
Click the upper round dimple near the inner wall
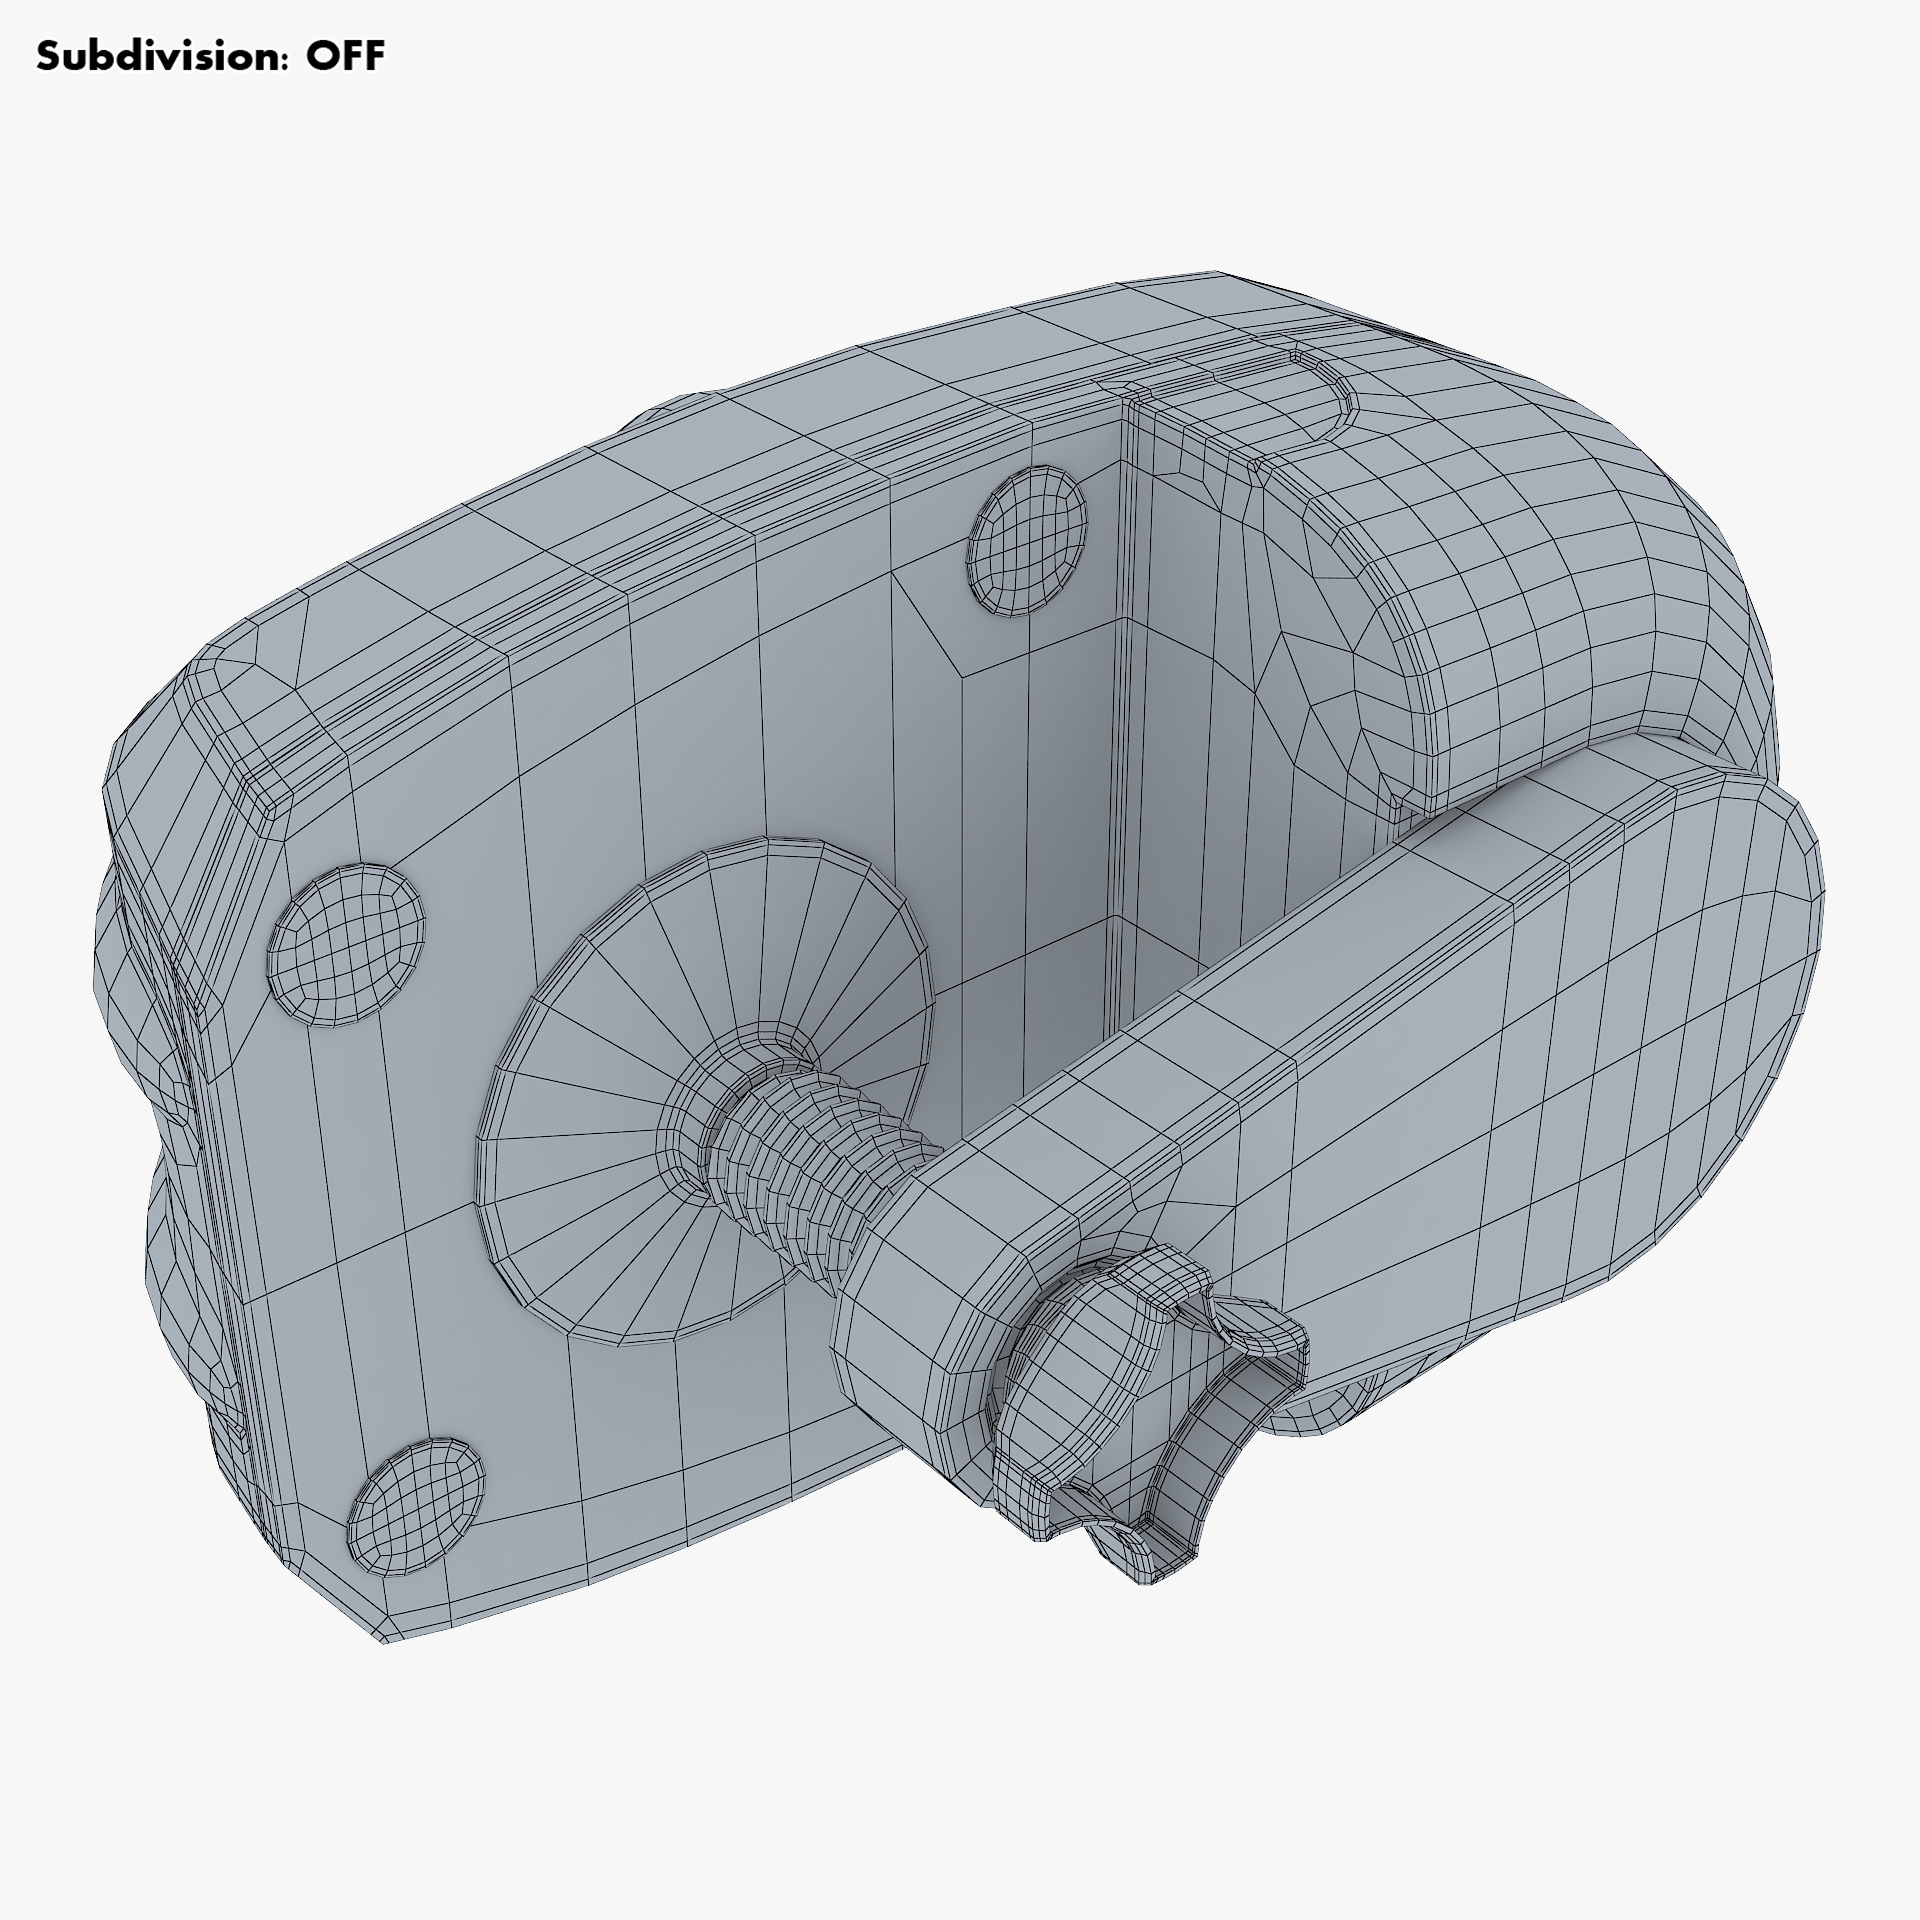click(x=1027, y=540)
